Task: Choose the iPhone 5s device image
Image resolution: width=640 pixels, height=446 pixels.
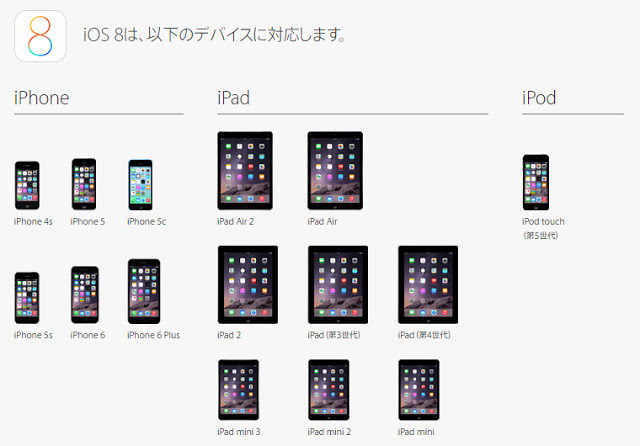Action: pyautogui.click(x=27, y=298)
